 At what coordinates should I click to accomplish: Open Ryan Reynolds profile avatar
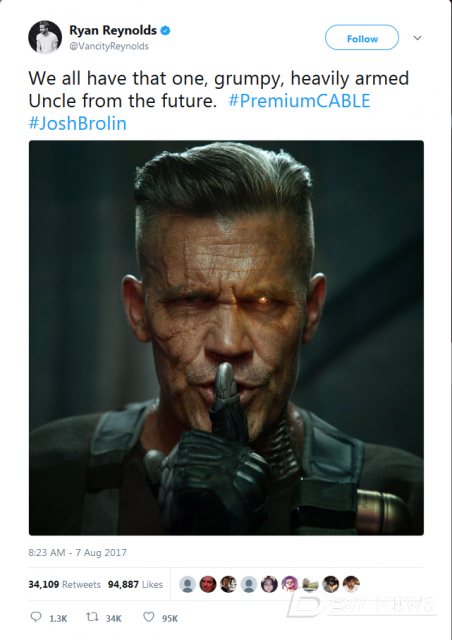click(x=45, y=37)
